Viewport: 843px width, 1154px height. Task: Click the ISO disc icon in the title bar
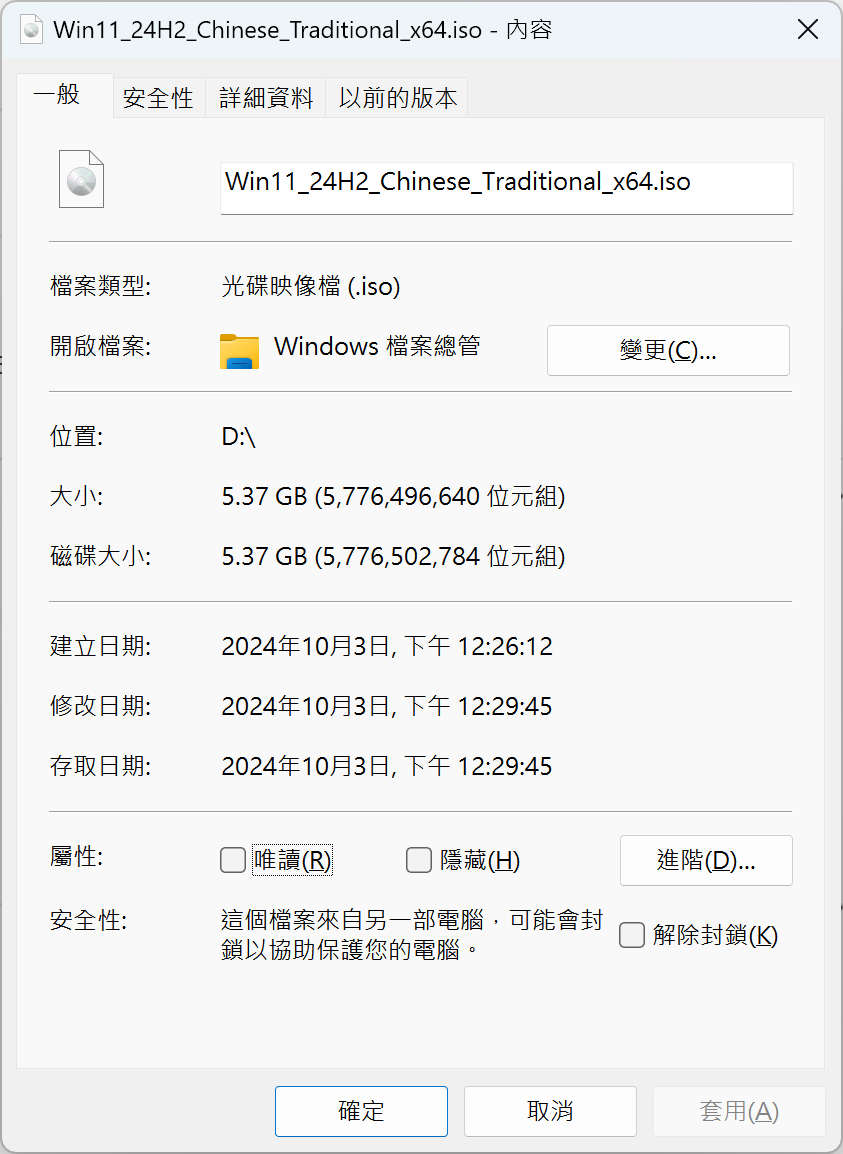point(31,29)
